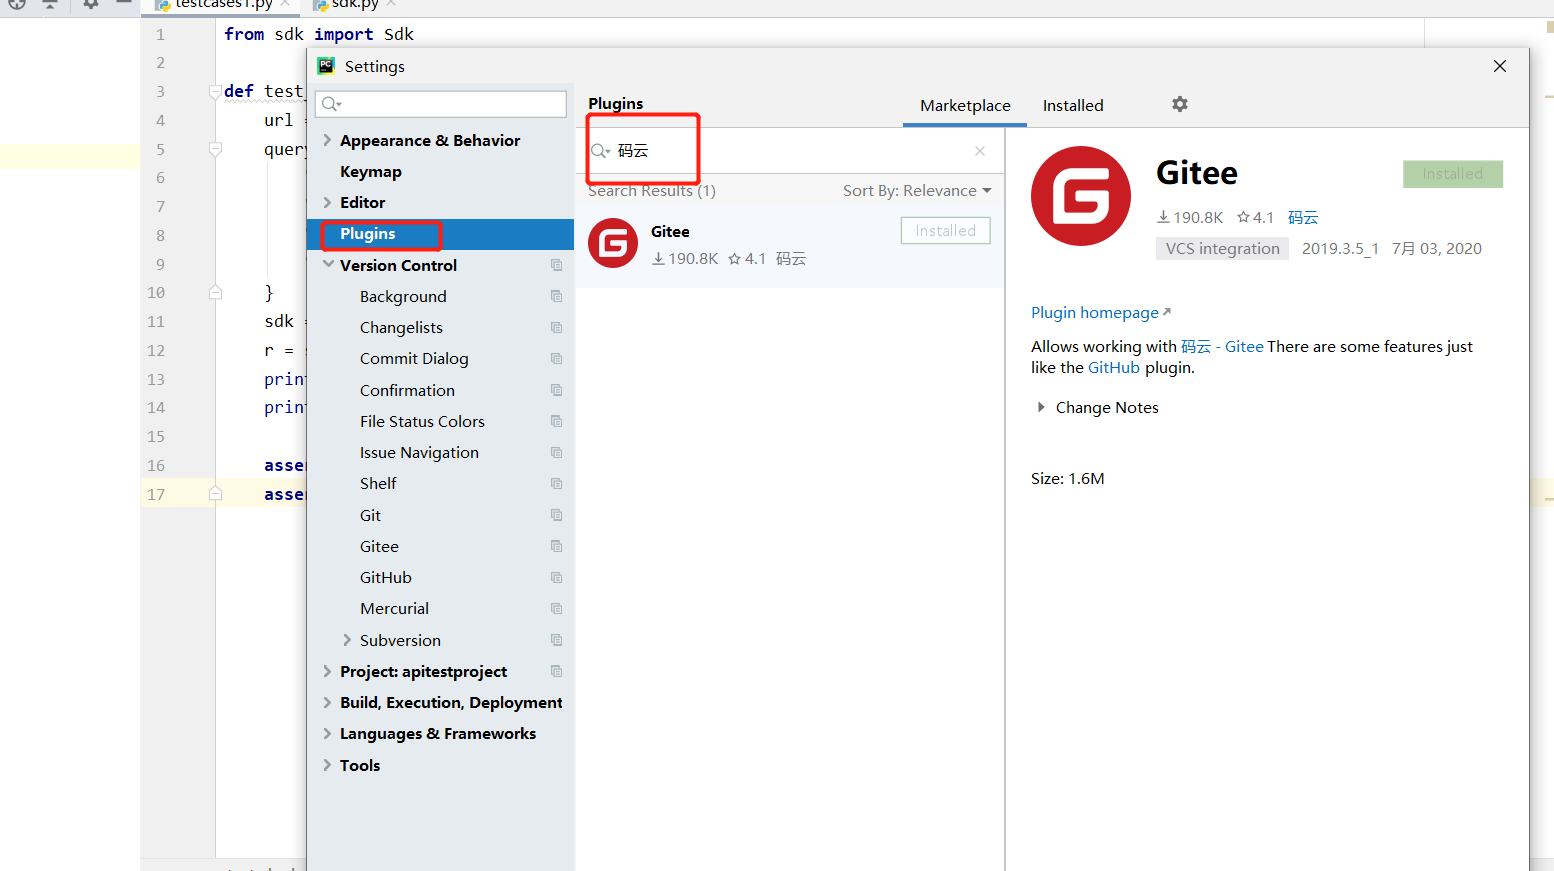Image resolution: width=1554 pixels, height=871 pixels.
Task: Click the project-level icon beside Issue Navigation
Action: 557,452
